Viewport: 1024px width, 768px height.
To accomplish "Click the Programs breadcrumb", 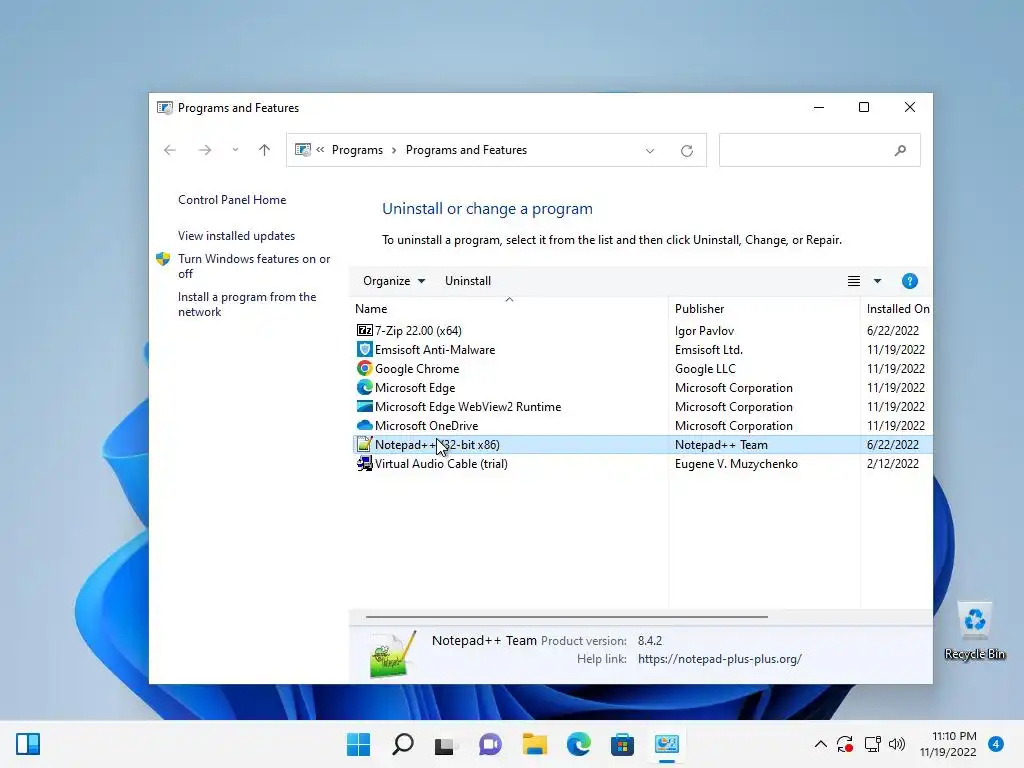I will point(357,150).
